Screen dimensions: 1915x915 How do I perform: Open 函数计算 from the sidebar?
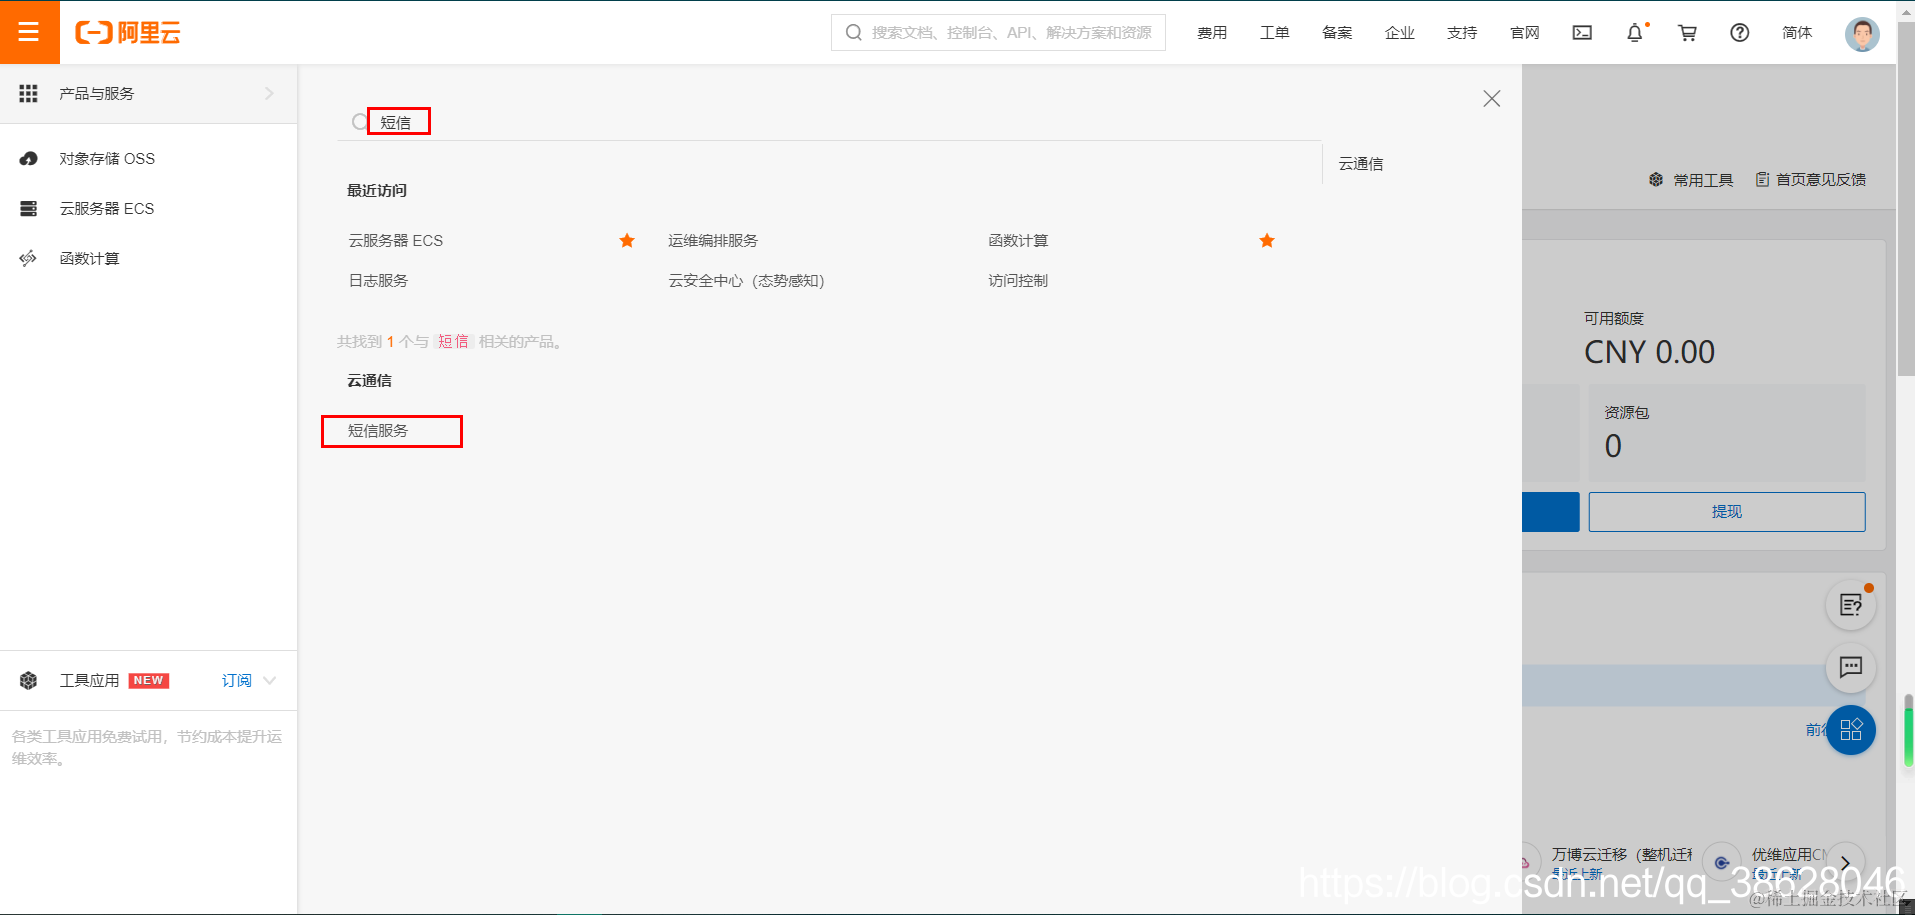[89, 257]
